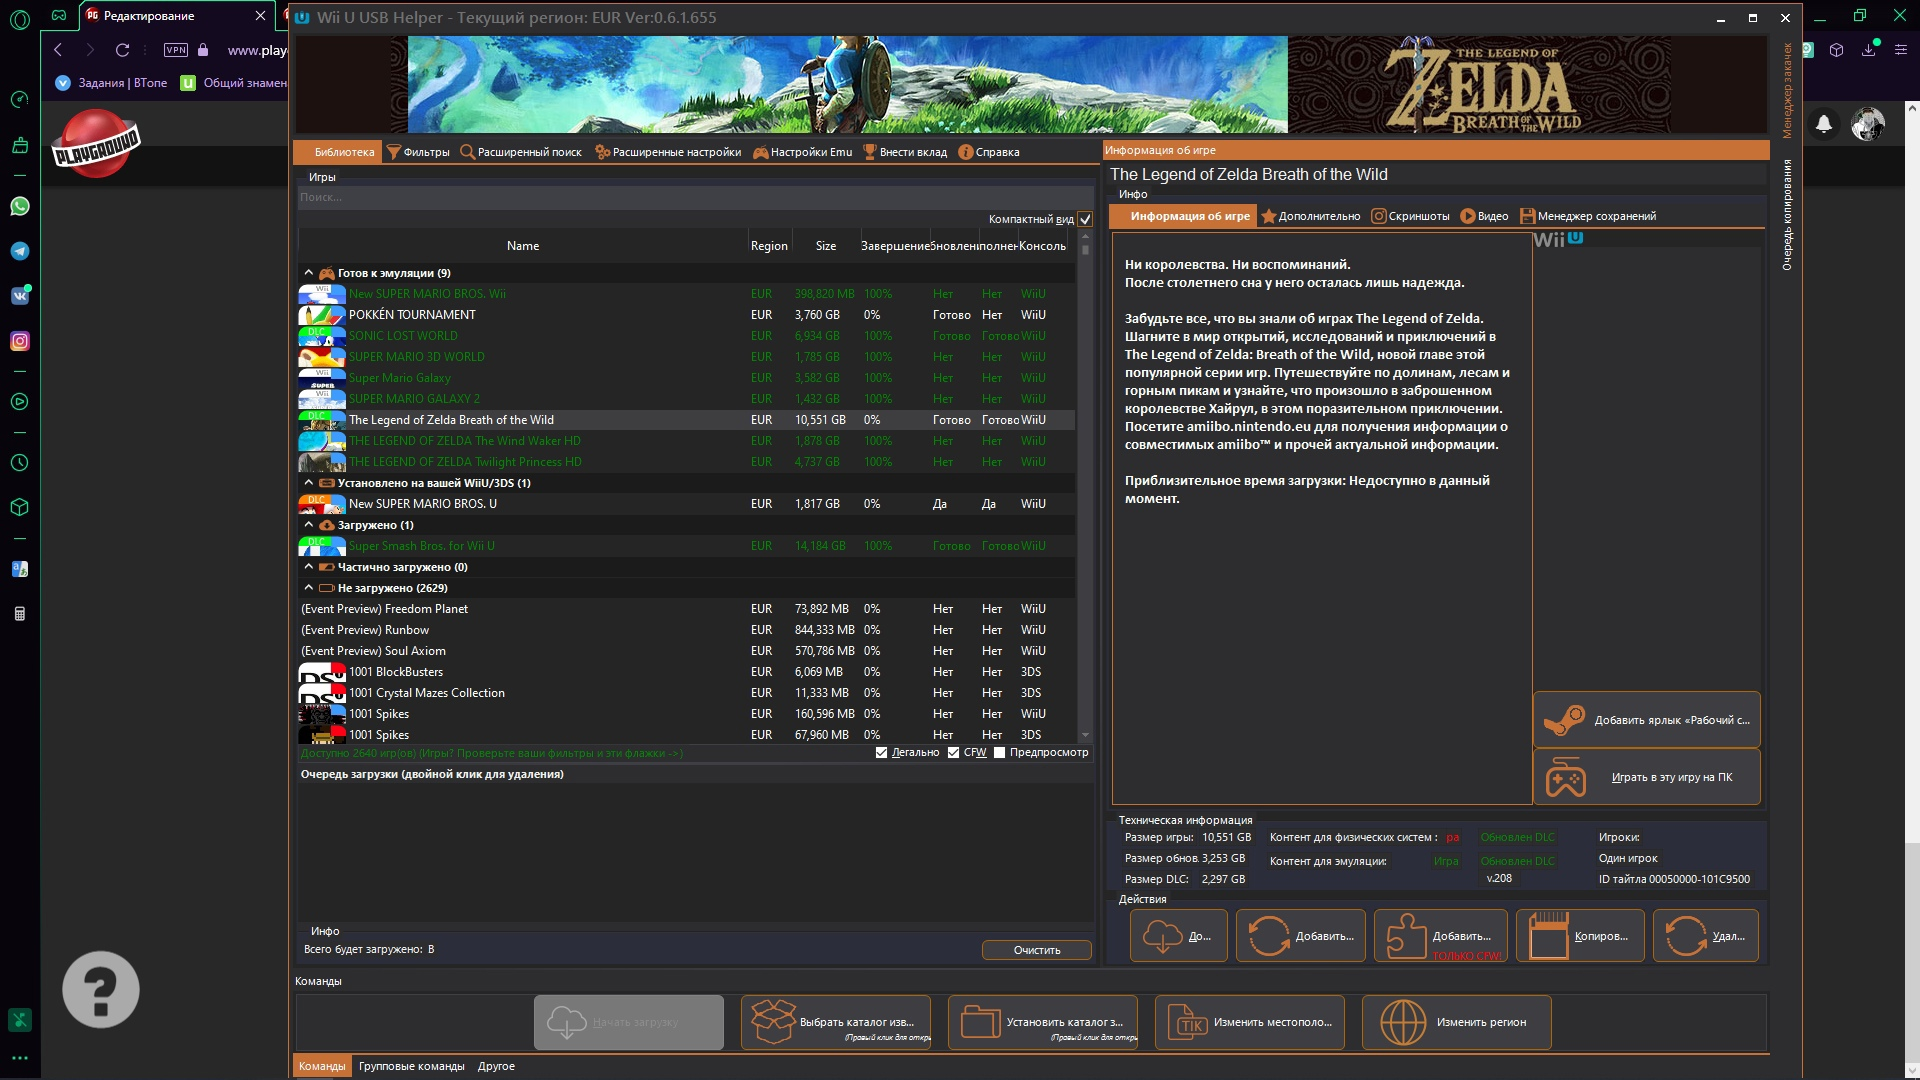The width and height of the screenshot is (1920, 1080).
Task: Click the notification bell icon in browser
Action: point(1824,124)
